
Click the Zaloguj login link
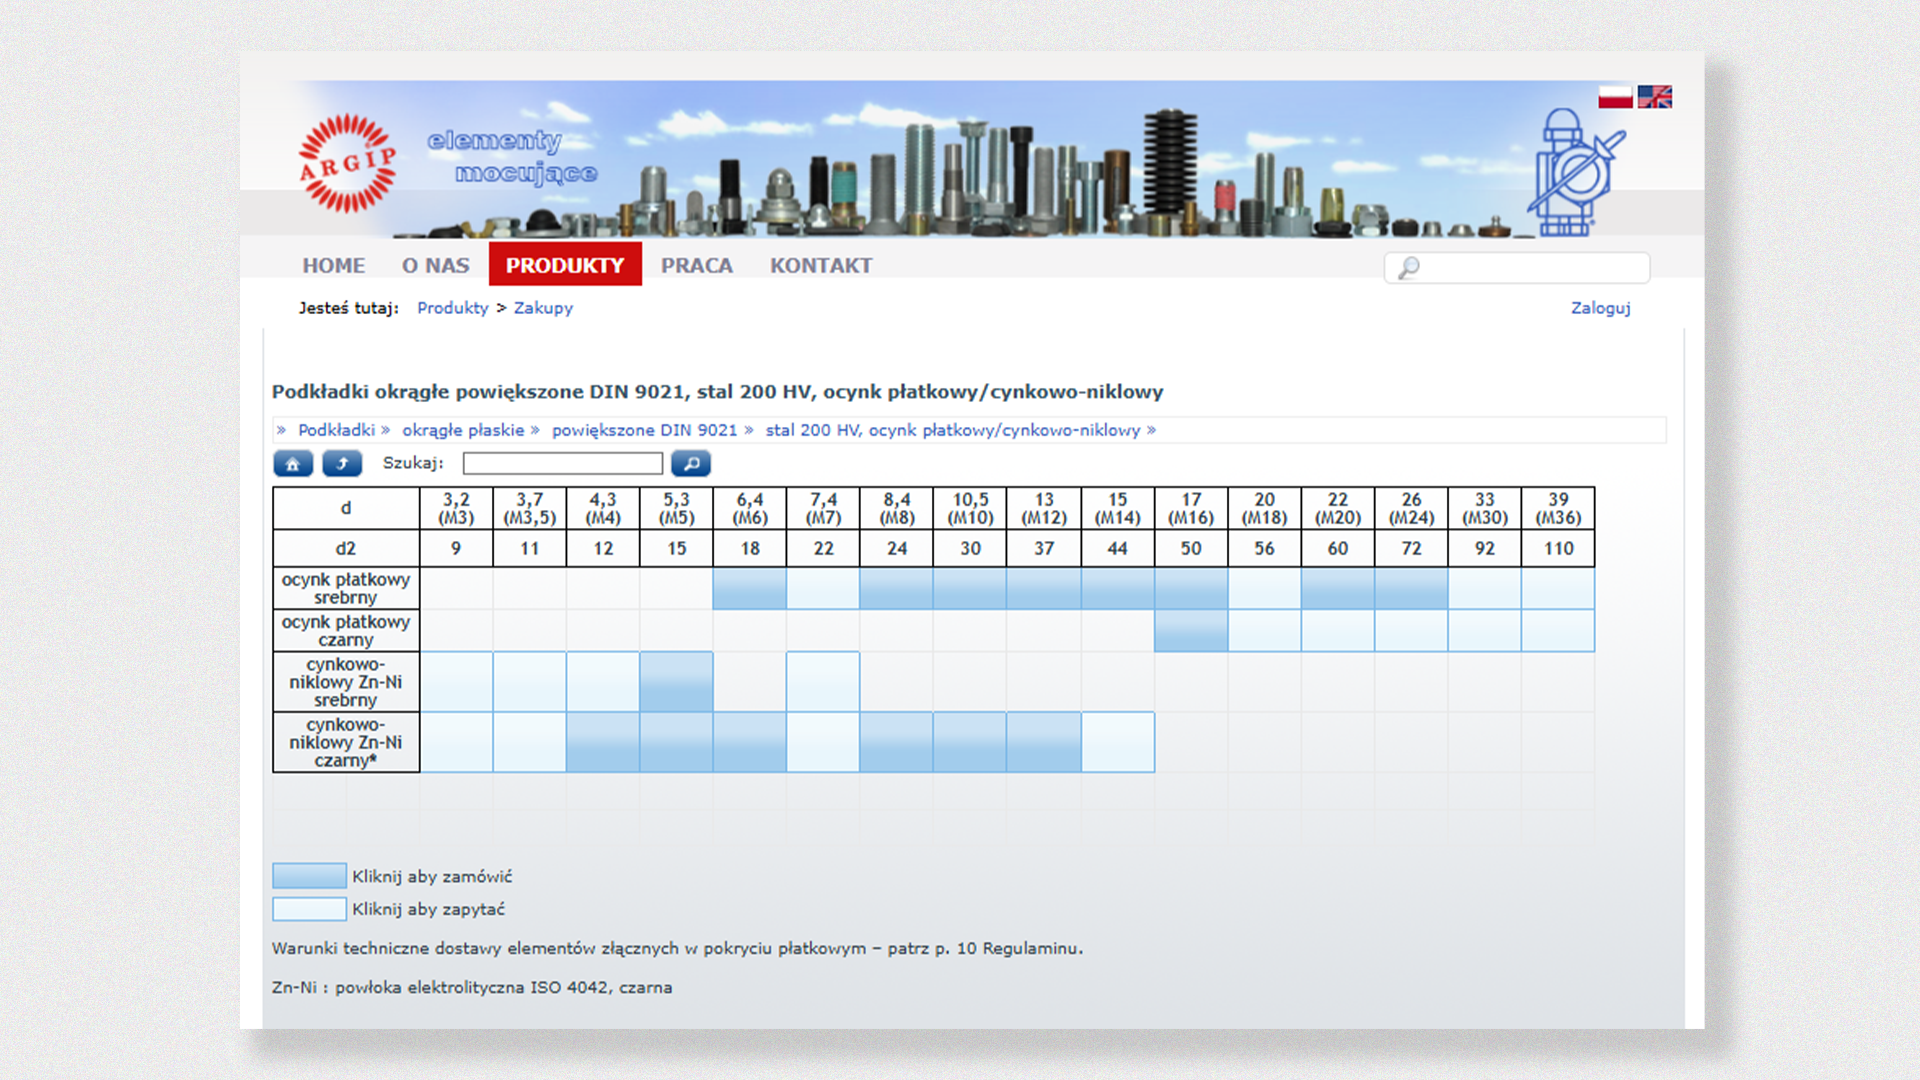[x=1600, y=308]
